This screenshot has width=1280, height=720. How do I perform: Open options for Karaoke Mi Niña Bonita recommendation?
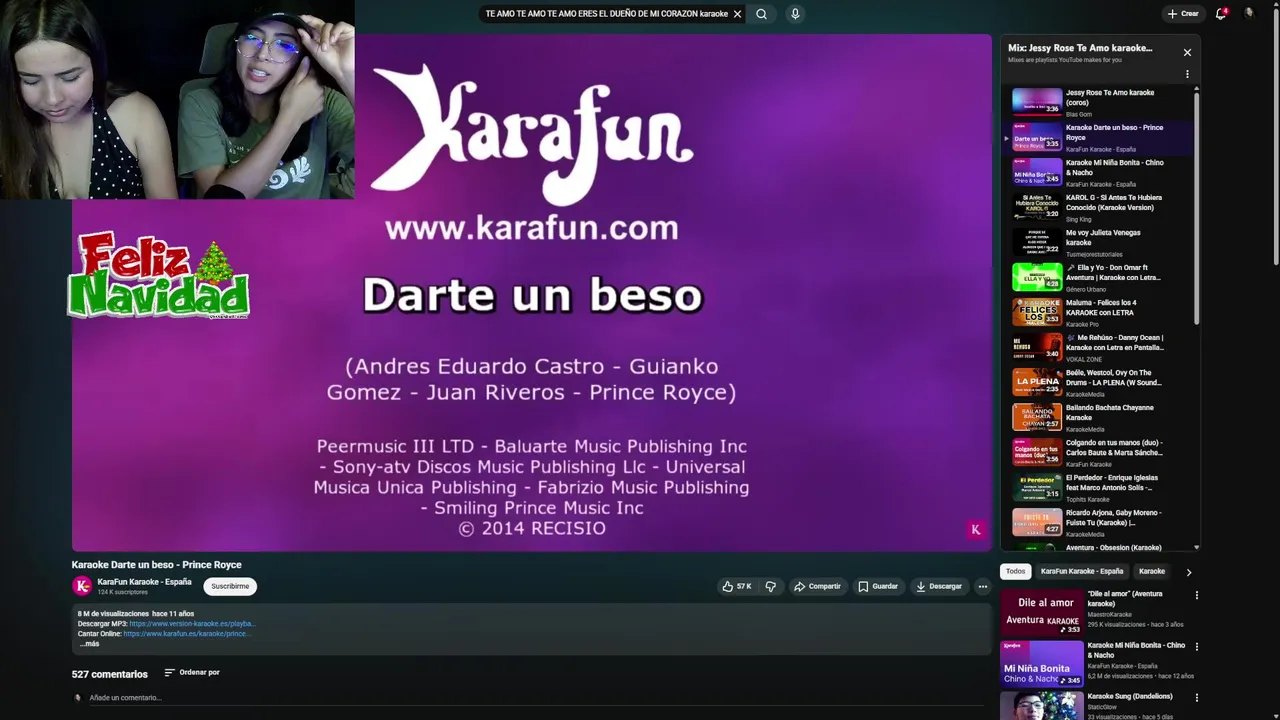pos(1196,646)
